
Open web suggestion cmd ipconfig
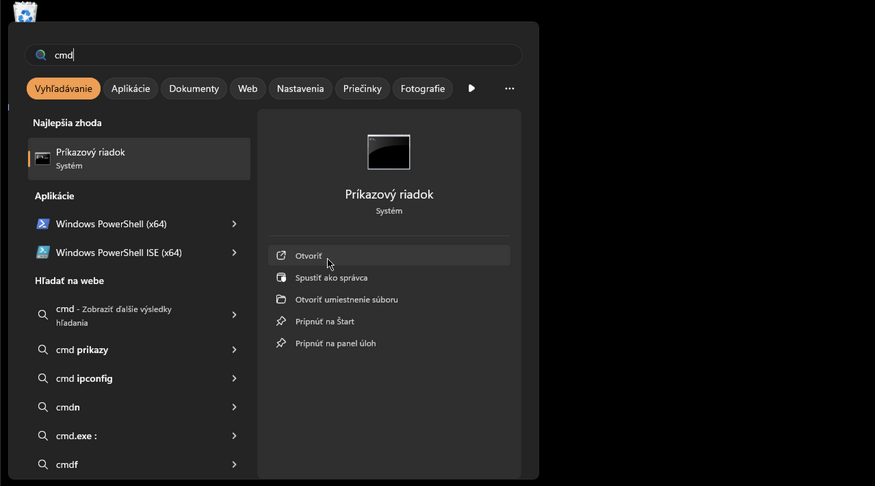(x=139, y=378)
